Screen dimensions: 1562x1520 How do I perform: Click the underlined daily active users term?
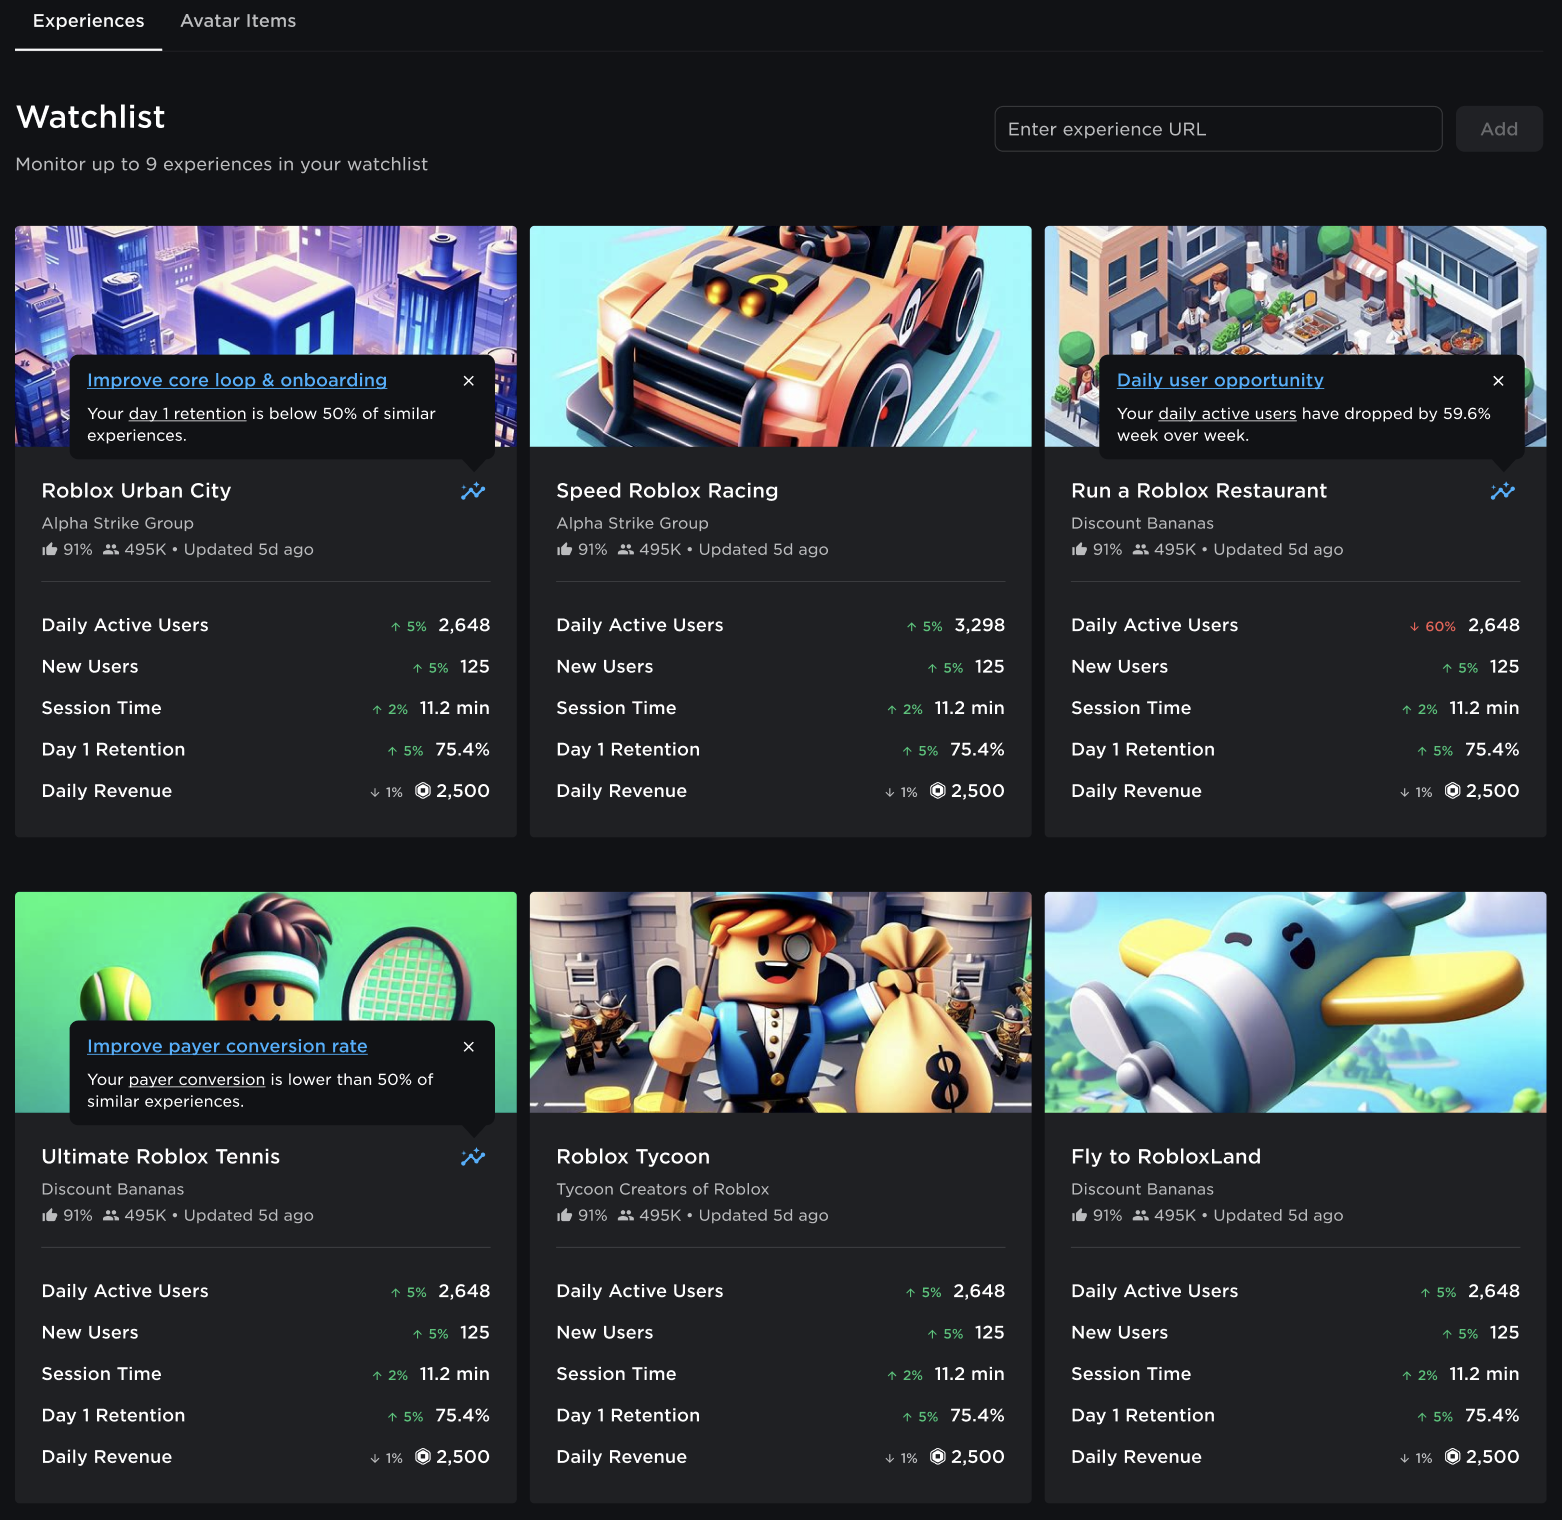coord(1227,414)
